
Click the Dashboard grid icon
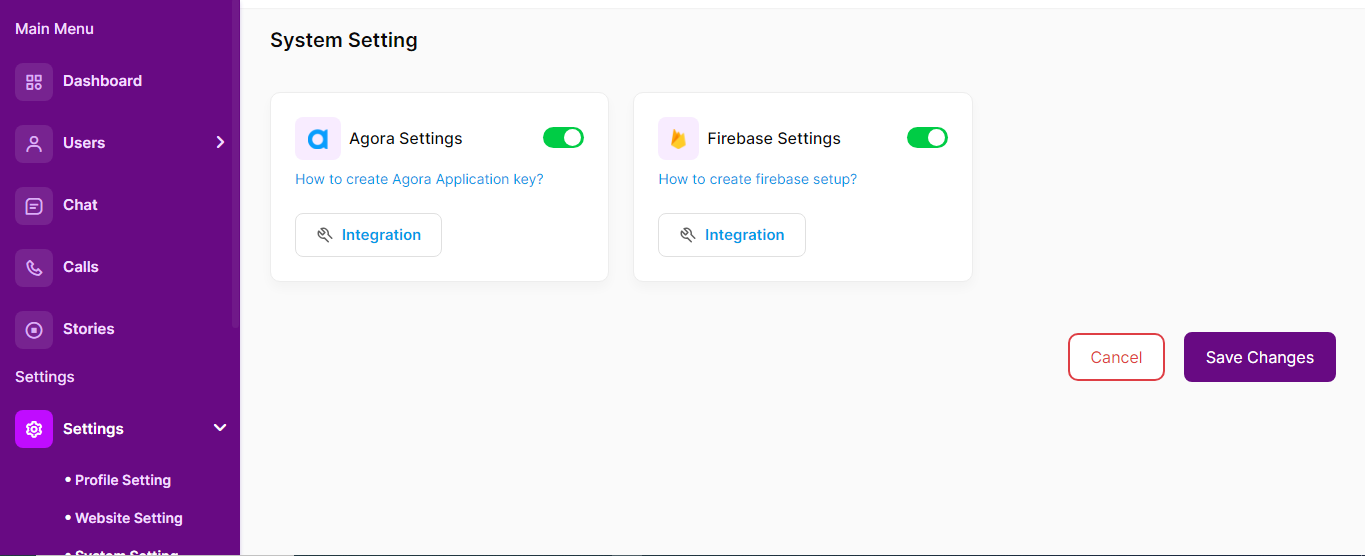34,82
